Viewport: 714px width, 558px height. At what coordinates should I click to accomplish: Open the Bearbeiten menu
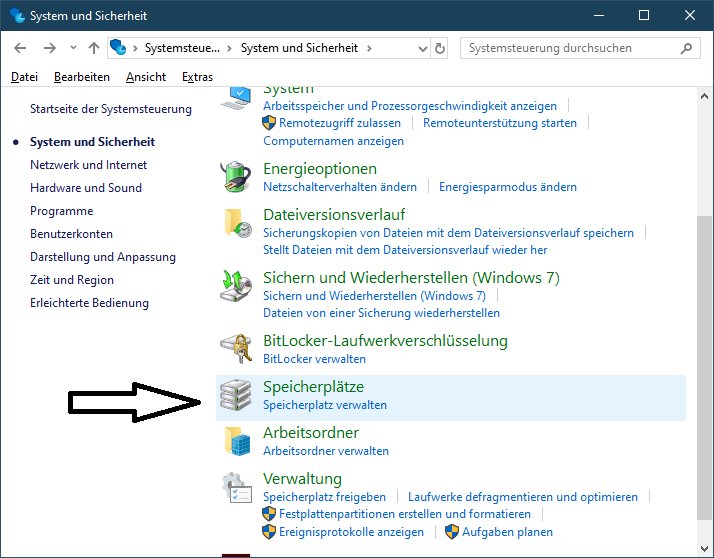coord(82,77)
